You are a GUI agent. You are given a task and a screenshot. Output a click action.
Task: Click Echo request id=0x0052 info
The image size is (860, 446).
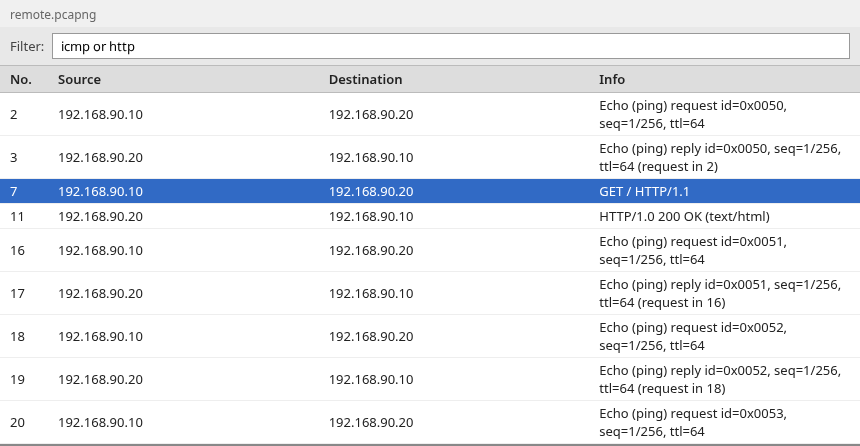tap(693, 336)
